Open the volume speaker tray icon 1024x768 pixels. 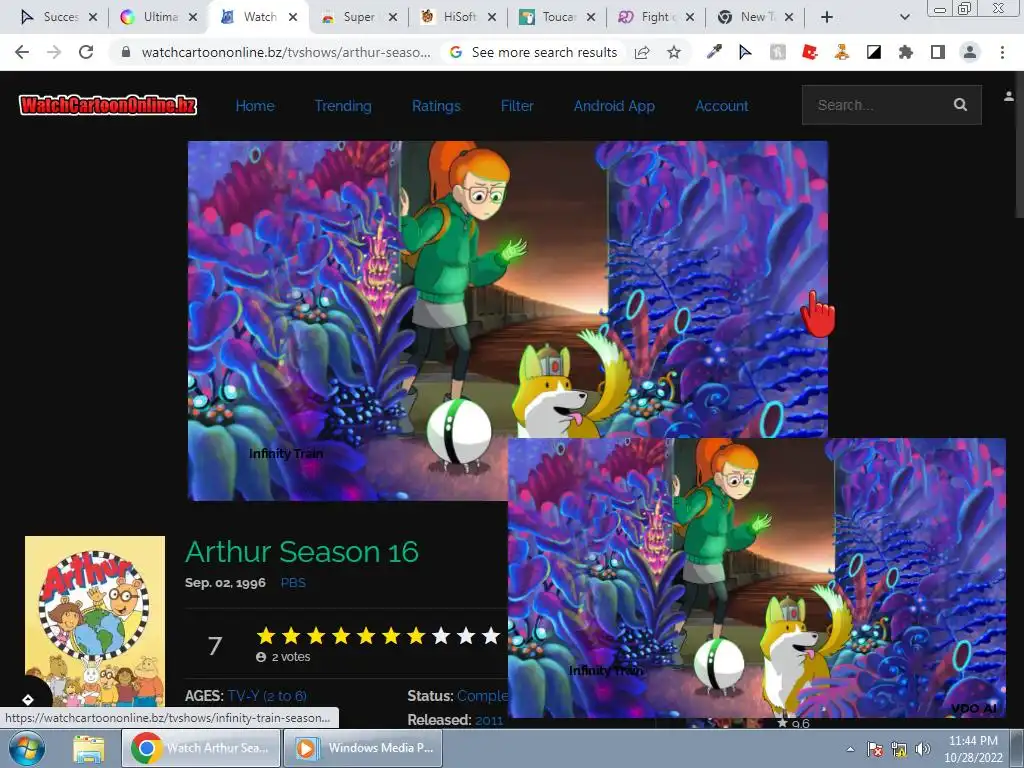coord(922,749)
